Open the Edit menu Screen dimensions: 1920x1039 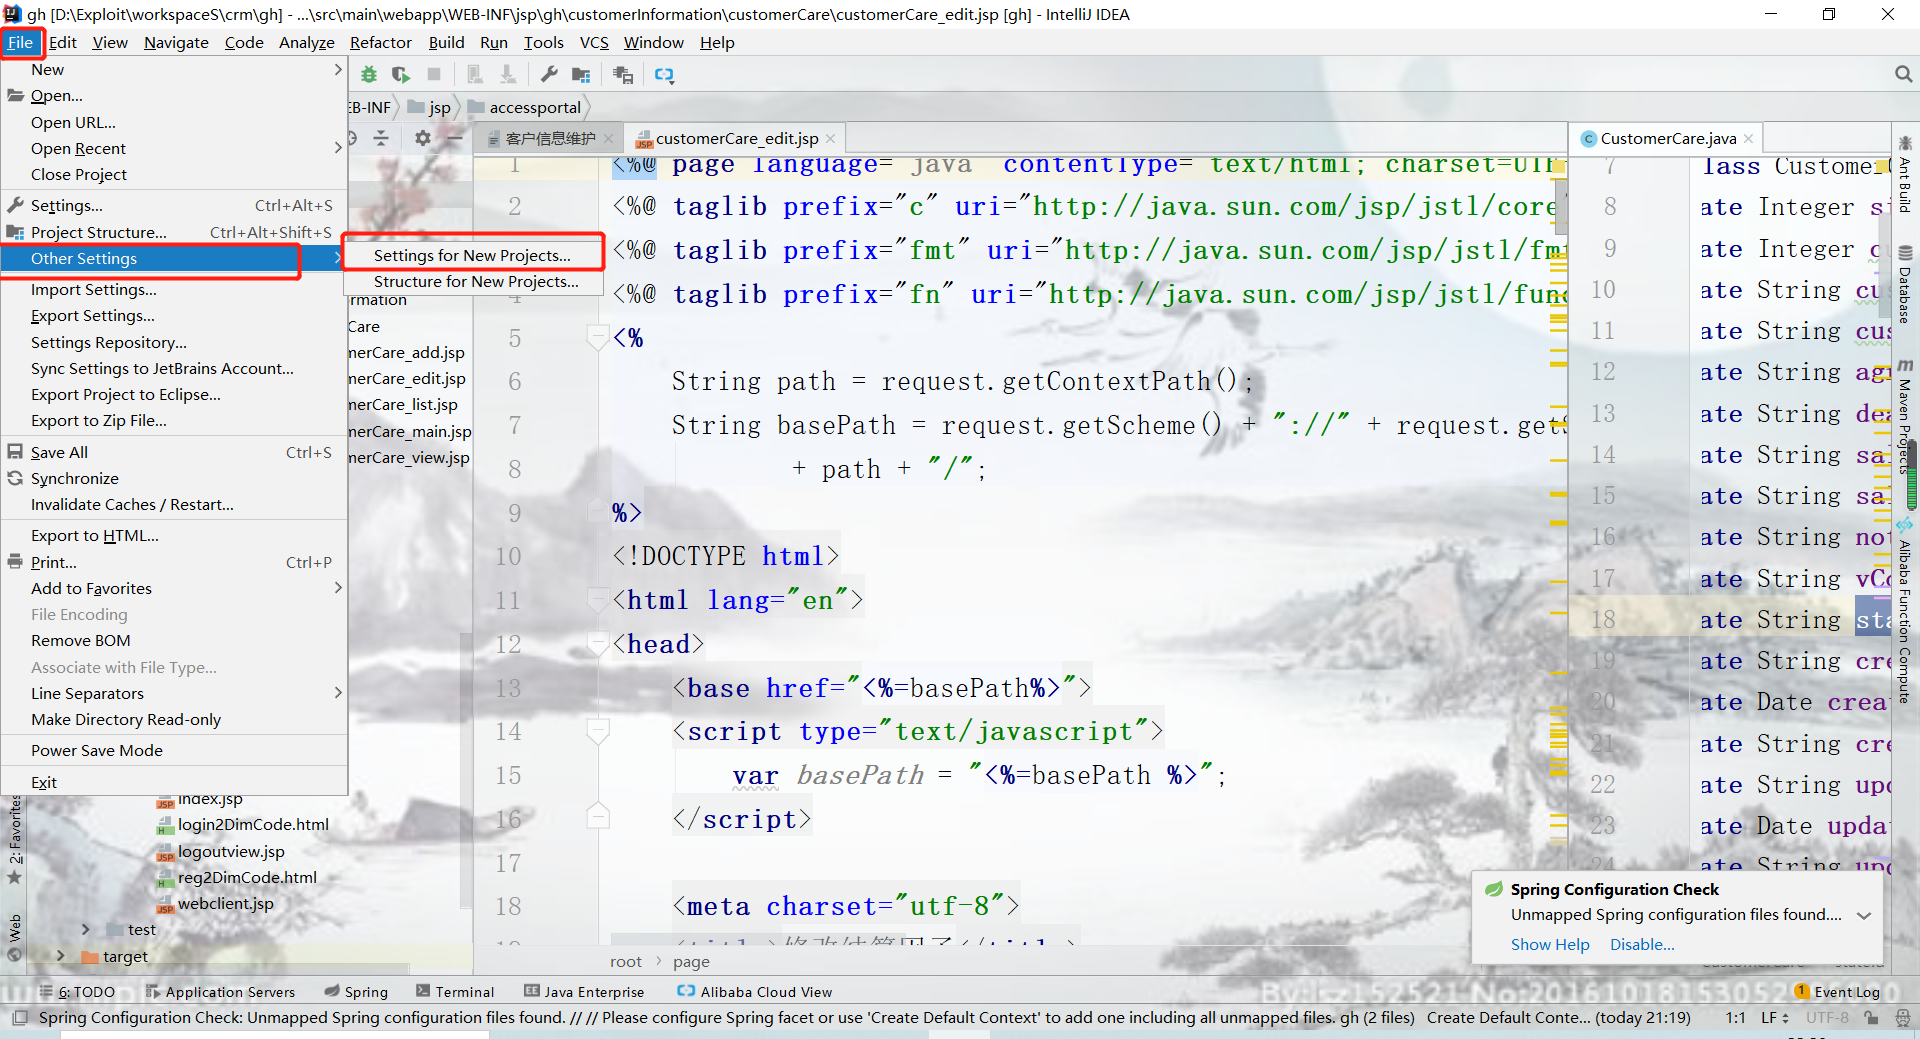click(x=63, y=42)
